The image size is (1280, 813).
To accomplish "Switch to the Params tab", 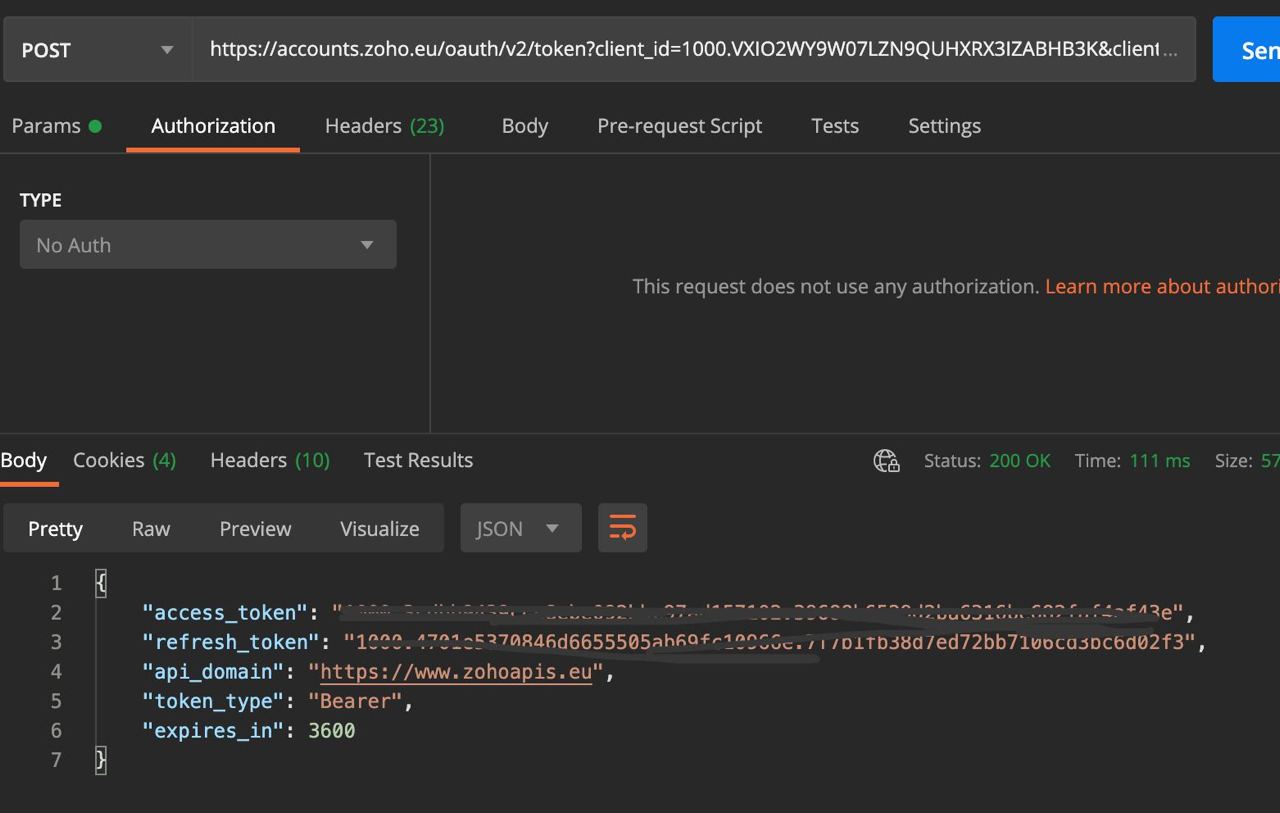I will [x=56, y=126].
